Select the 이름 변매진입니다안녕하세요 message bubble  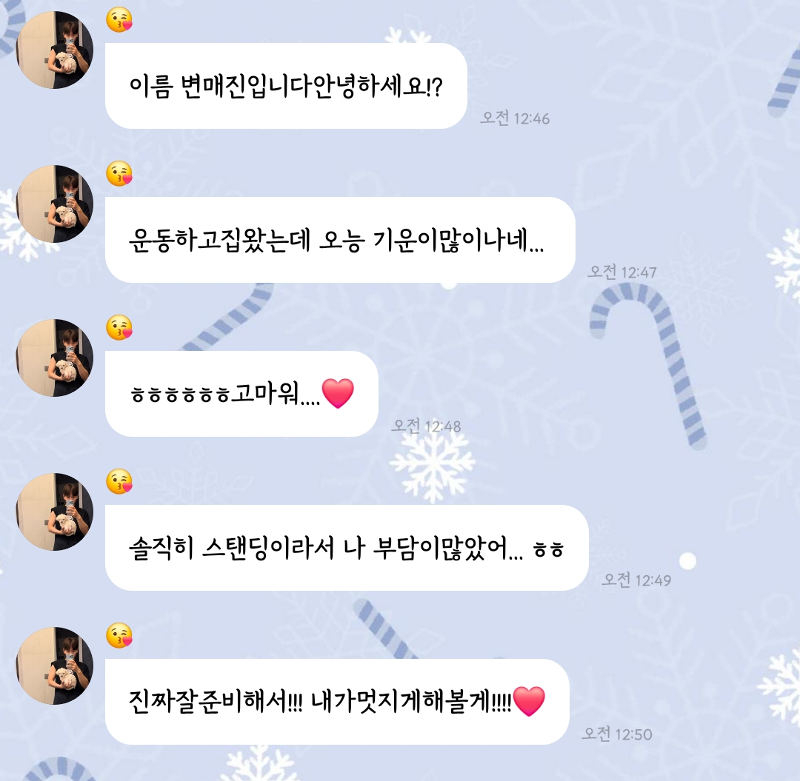[x=286, y=86]
